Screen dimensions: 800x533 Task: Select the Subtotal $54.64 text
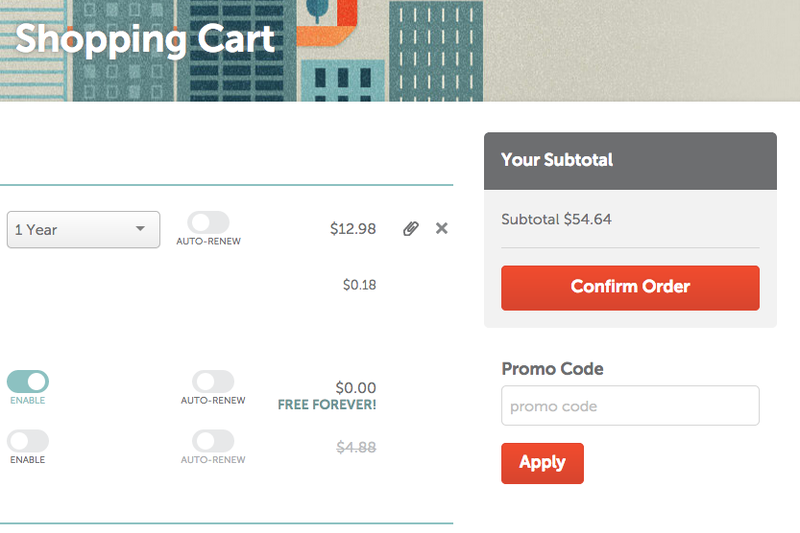pyautogui.click(x=556, y=219)
